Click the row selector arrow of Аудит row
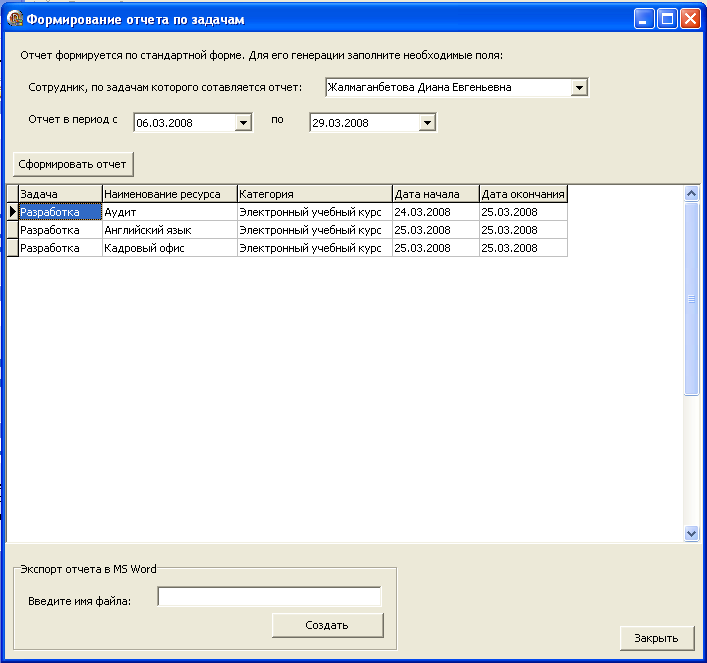The width and height of the screenshot is (707, 663). click(13, 212)
